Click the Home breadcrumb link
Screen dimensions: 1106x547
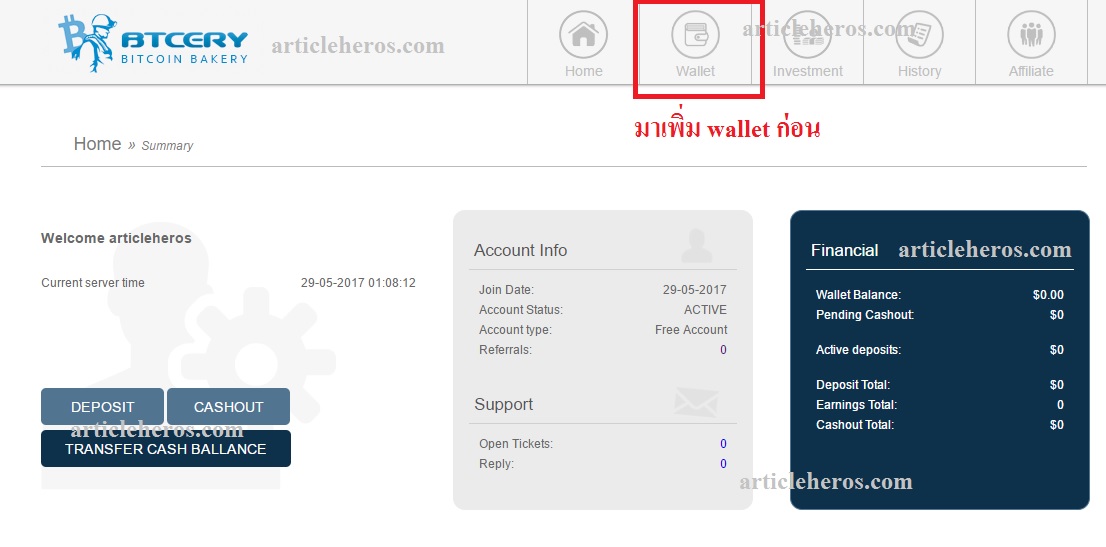click(x=97, y=144)
